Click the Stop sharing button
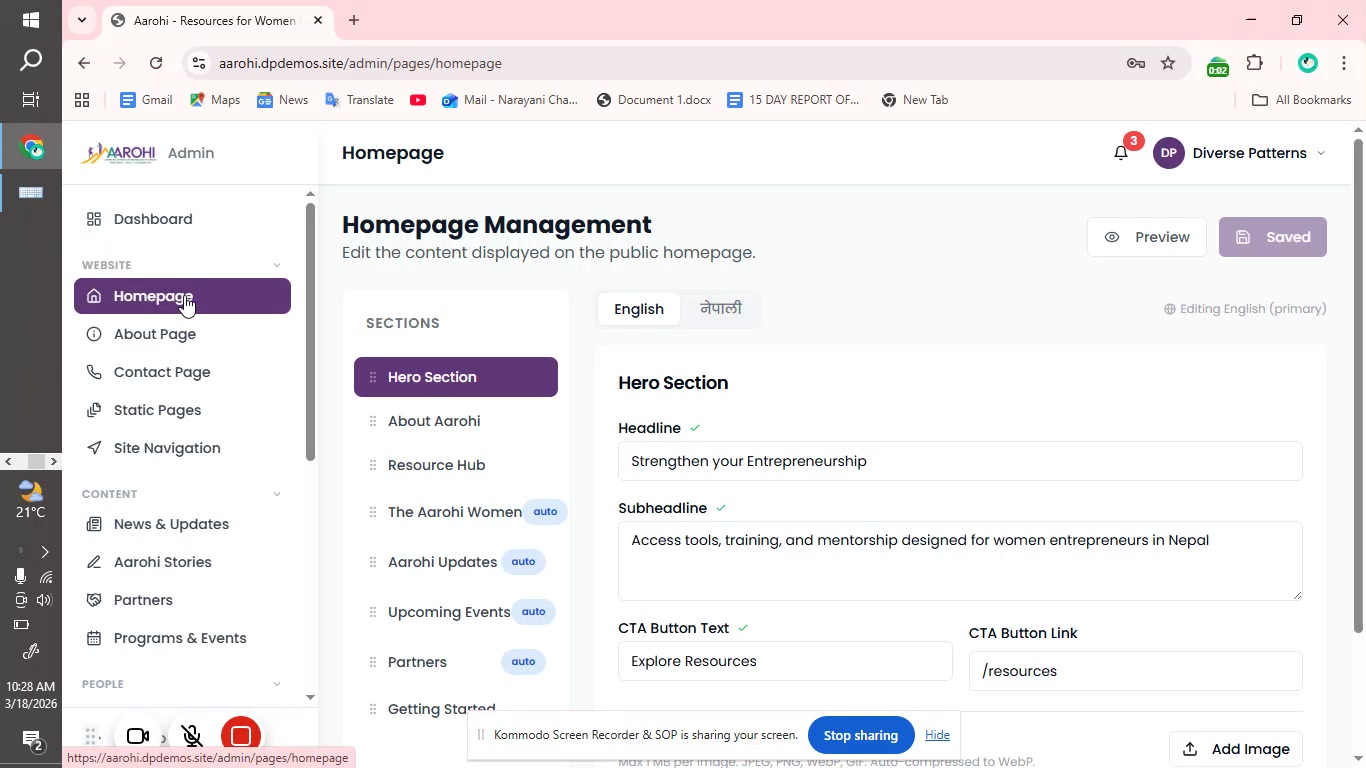1366x768 pixels. (860, 735)
